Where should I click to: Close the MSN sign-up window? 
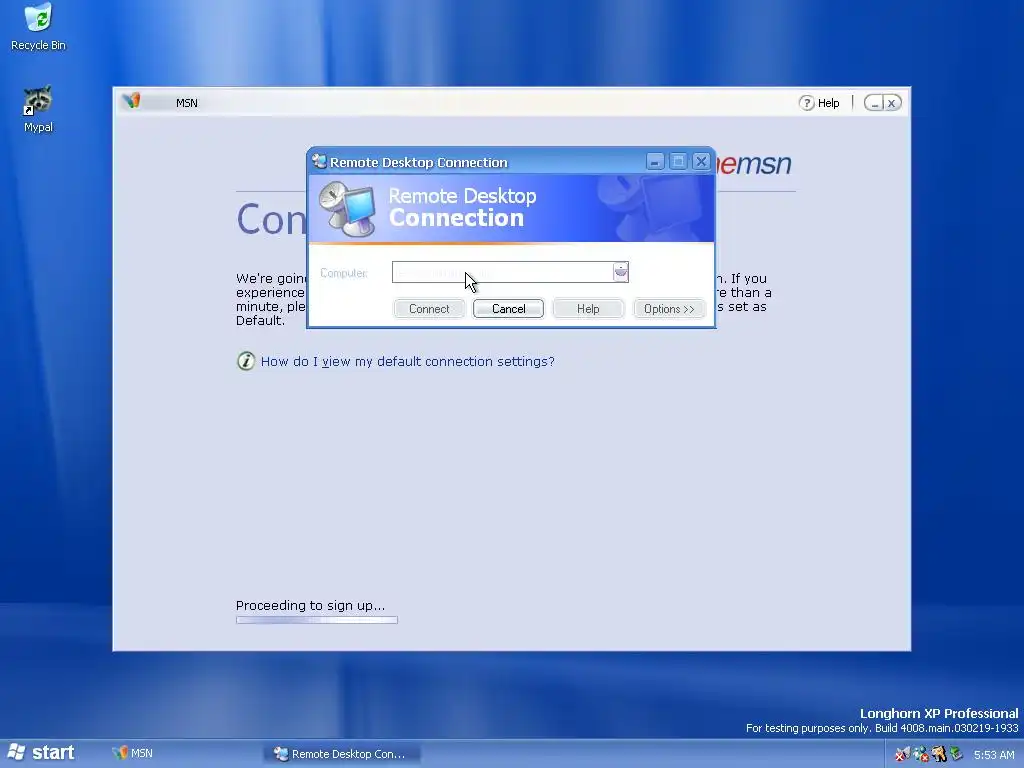pyautogui.click(x=892, y=103)
